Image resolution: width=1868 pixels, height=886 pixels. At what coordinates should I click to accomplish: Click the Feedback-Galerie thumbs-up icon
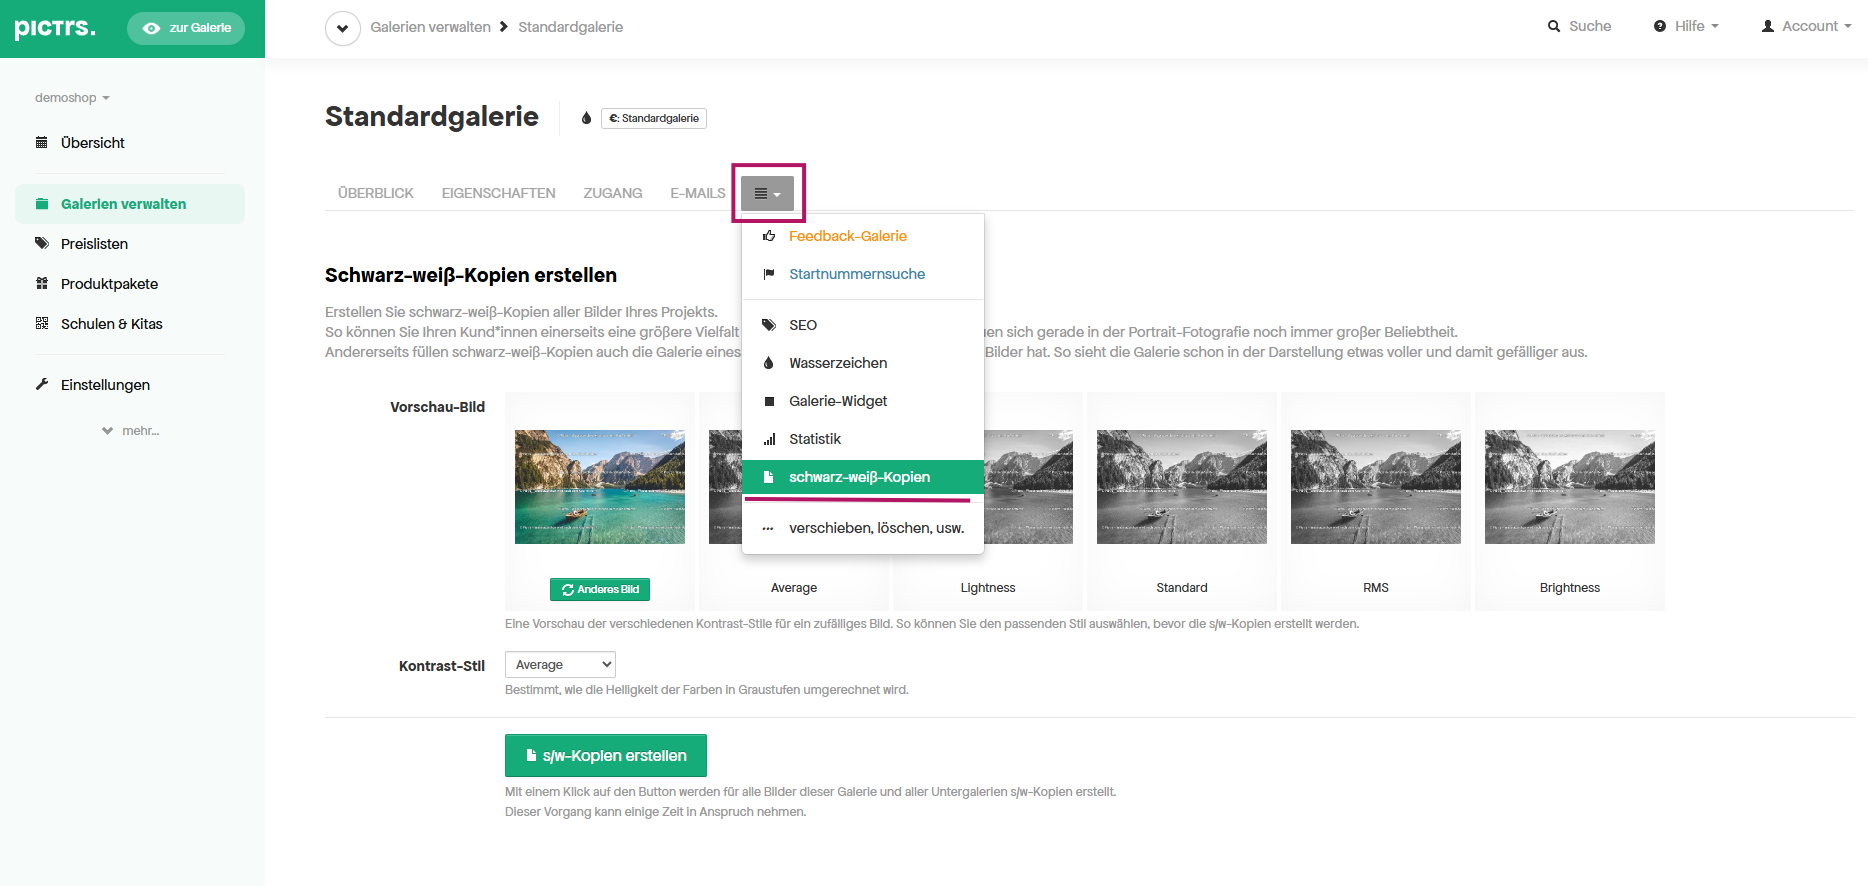pyautogui.click(x=769, y=236)
